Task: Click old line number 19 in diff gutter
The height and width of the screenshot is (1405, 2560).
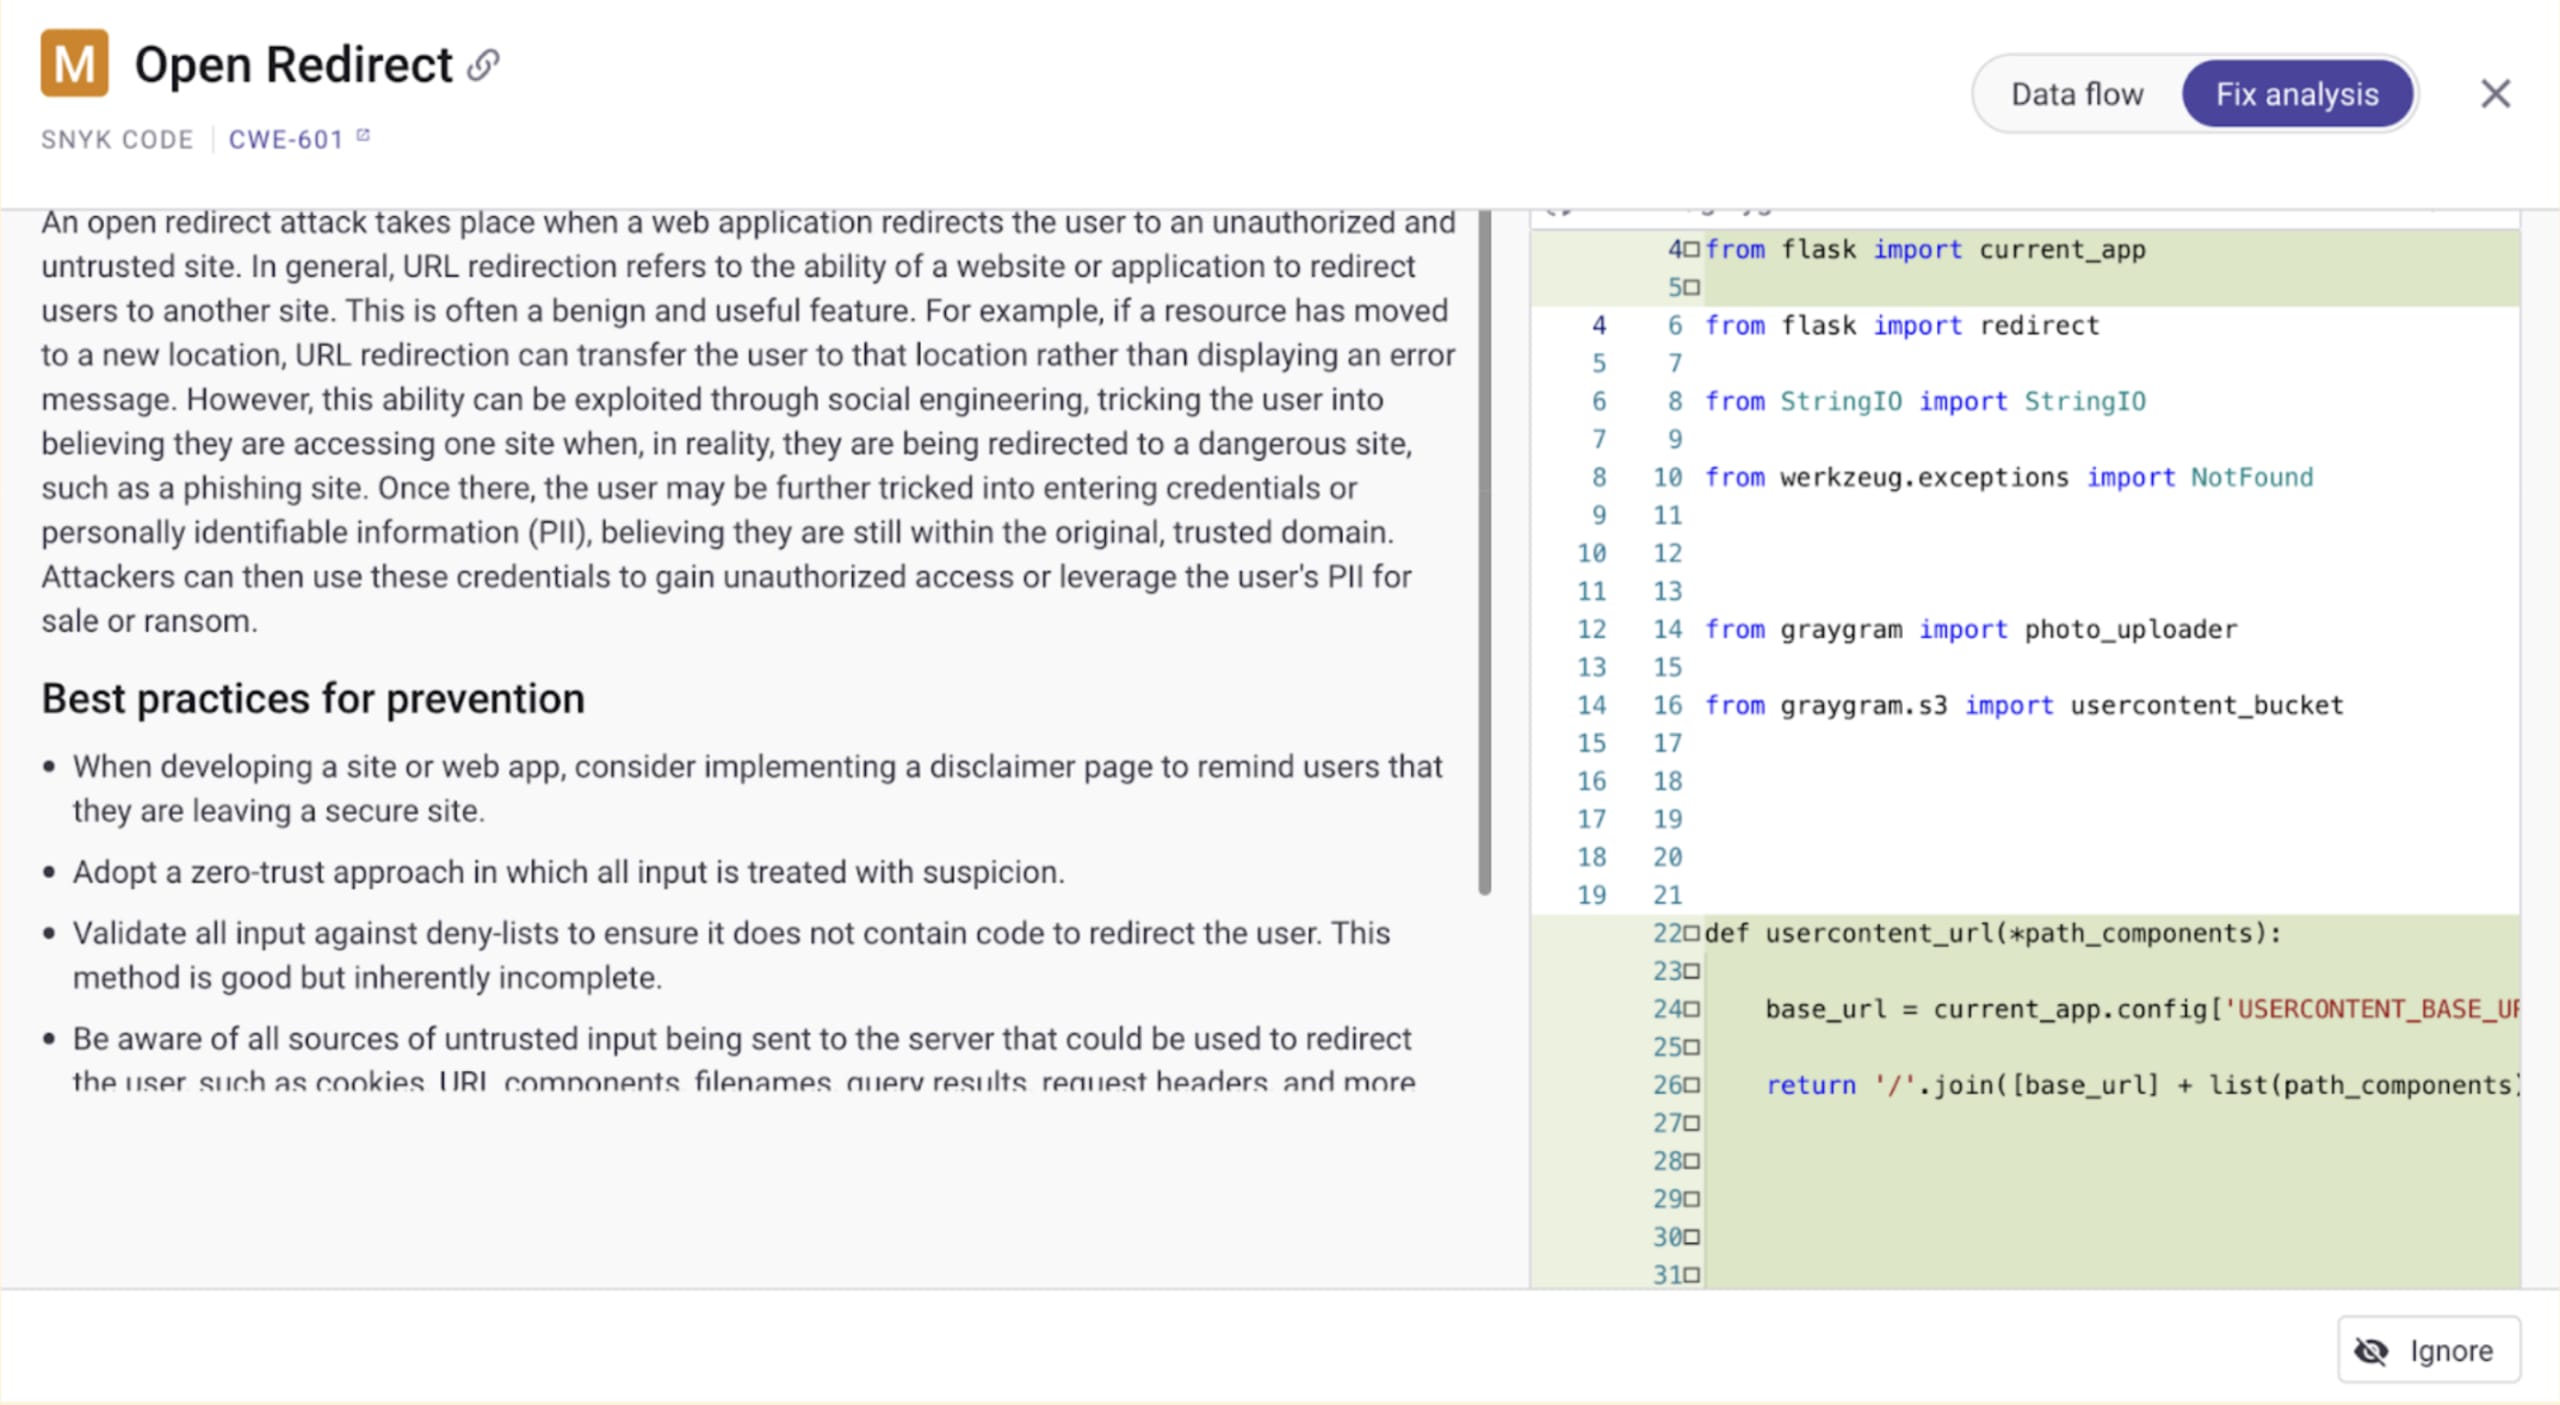Action: pyautogui.click(x=1592, y=895)
